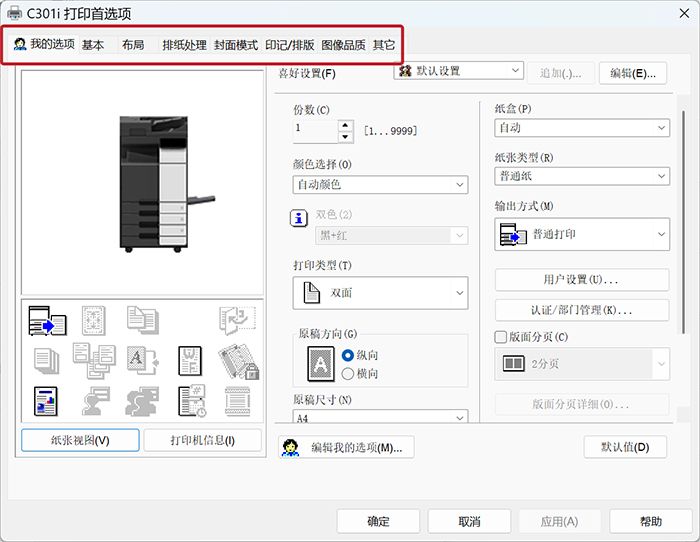
Task: Select 横向 landscape orientation
Action: point(348,373)
